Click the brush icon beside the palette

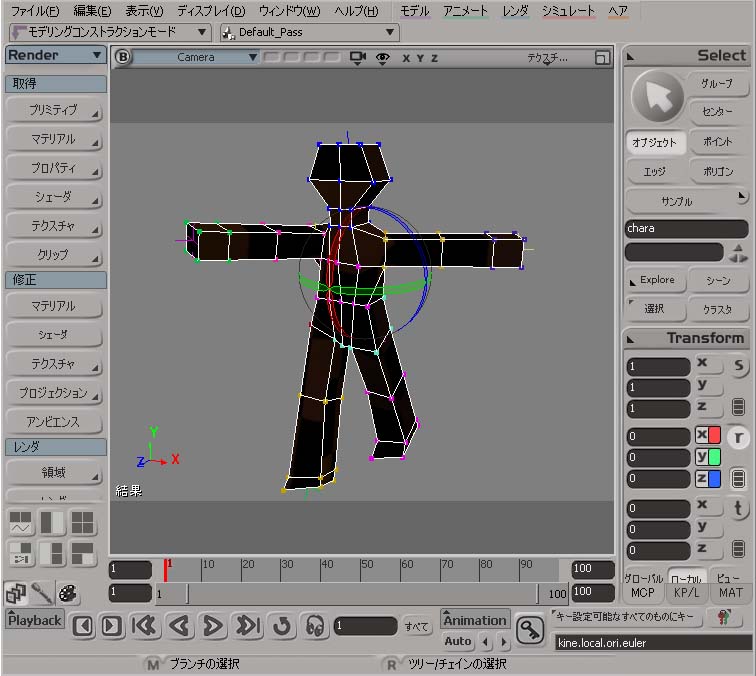(x=42, y=594)
